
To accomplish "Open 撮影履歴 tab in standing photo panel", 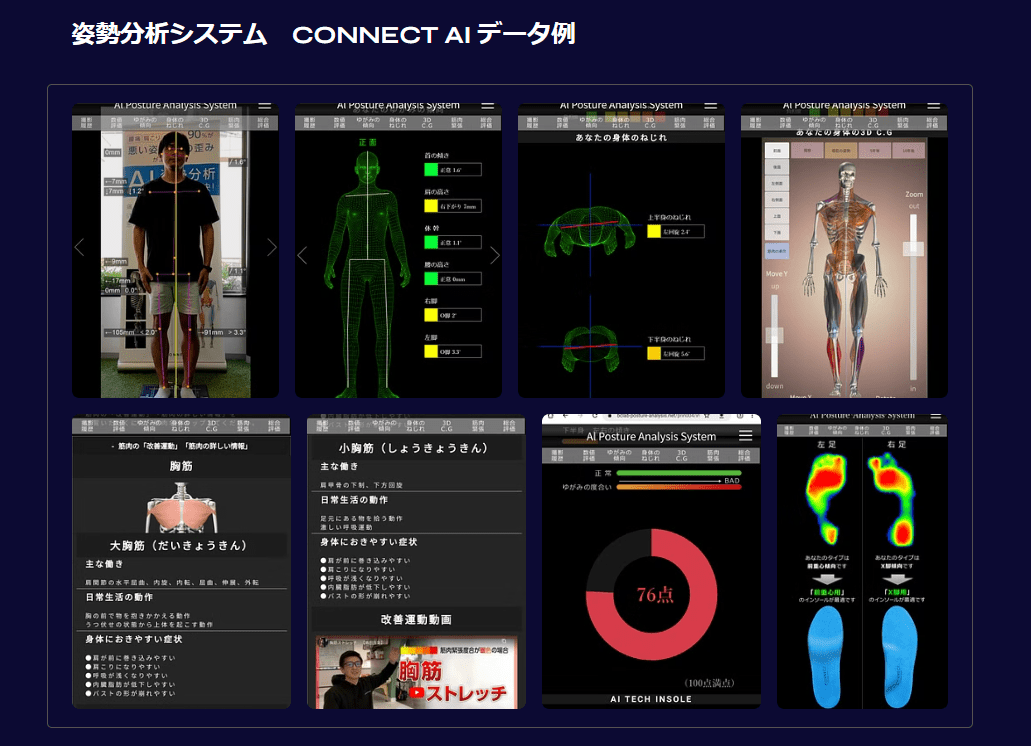I will pos(86,123).
